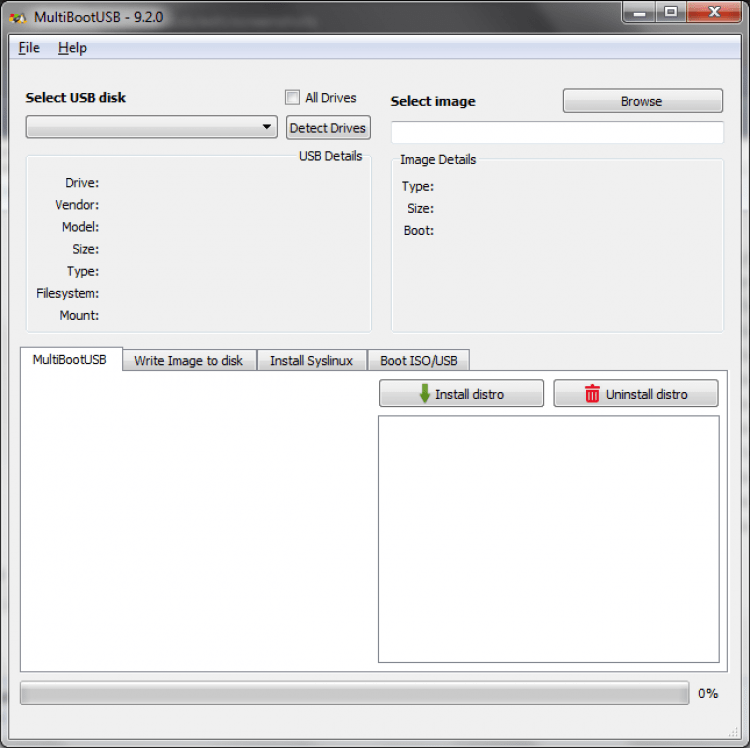The height and width of the screenshot is (748, 750).
Task: Click the Install distro button label
Action: click(469, 394)
